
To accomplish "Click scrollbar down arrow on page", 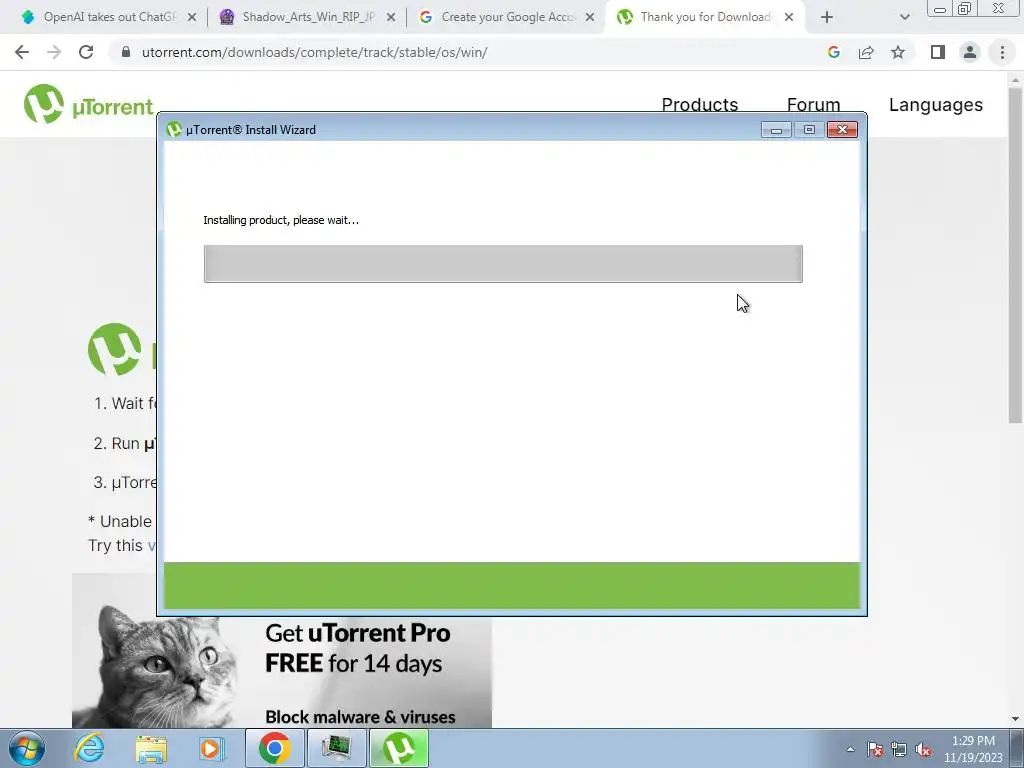I will pos(1015,719).
